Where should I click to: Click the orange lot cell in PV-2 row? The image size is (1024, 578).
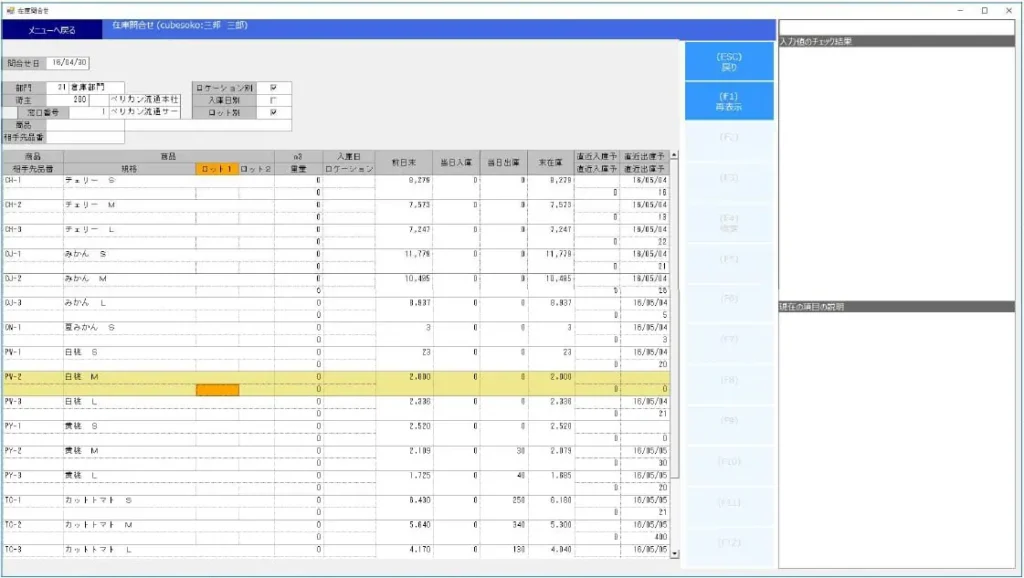[217, 389]
